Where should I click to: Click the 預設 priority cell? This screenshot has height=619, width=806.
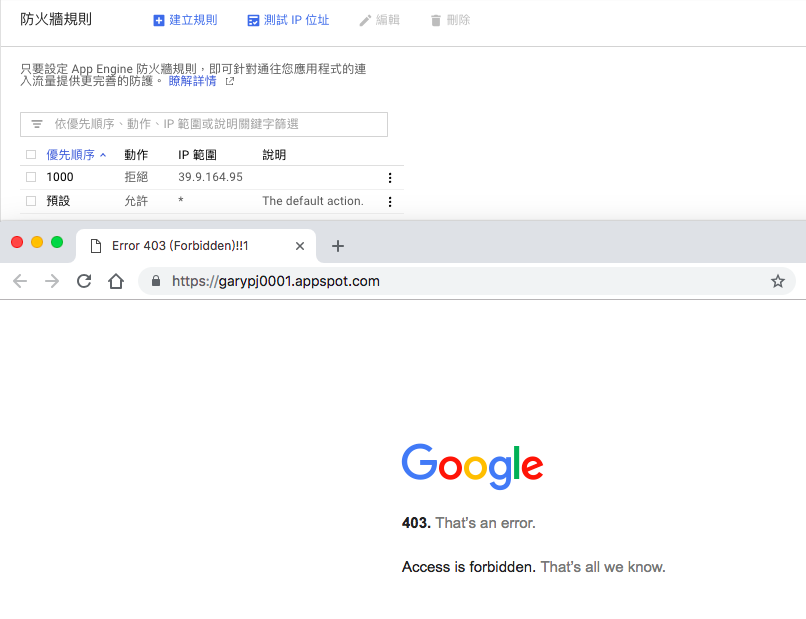click(x=58, y=201)
